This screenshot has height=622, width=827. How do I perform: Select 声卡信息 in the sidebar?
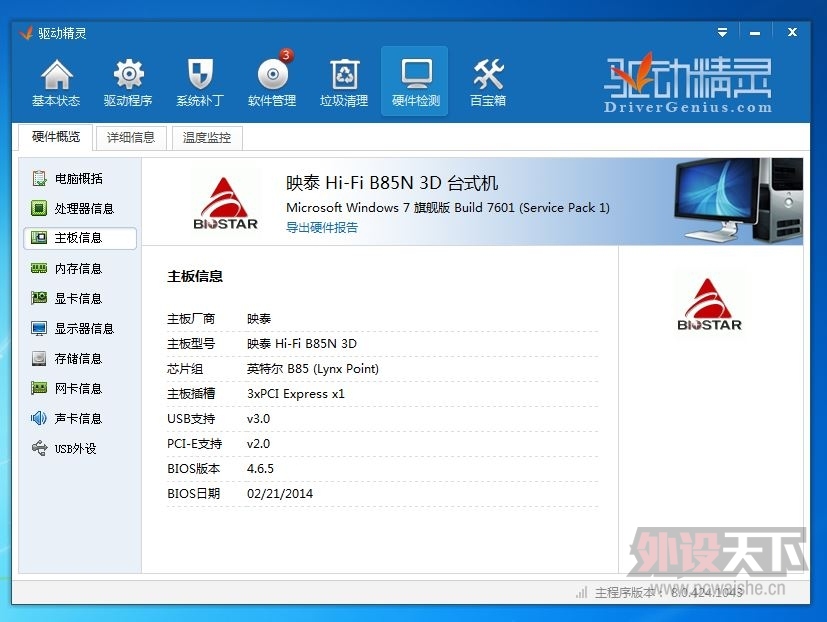(x=80, y=418)
